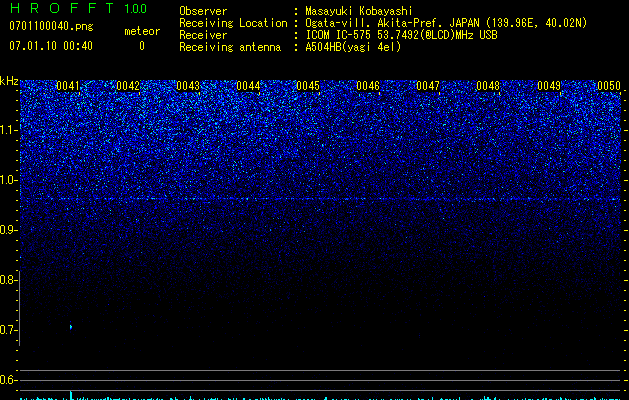Click the HROFFT 1.0.0 title text

tap(78, 8)
